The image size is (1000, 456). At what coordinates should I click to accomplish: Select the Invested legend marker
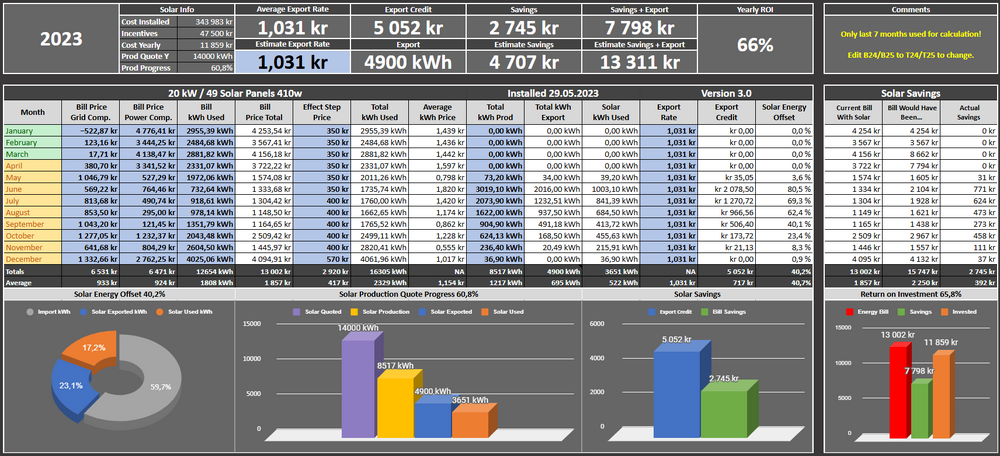(944, 312)
